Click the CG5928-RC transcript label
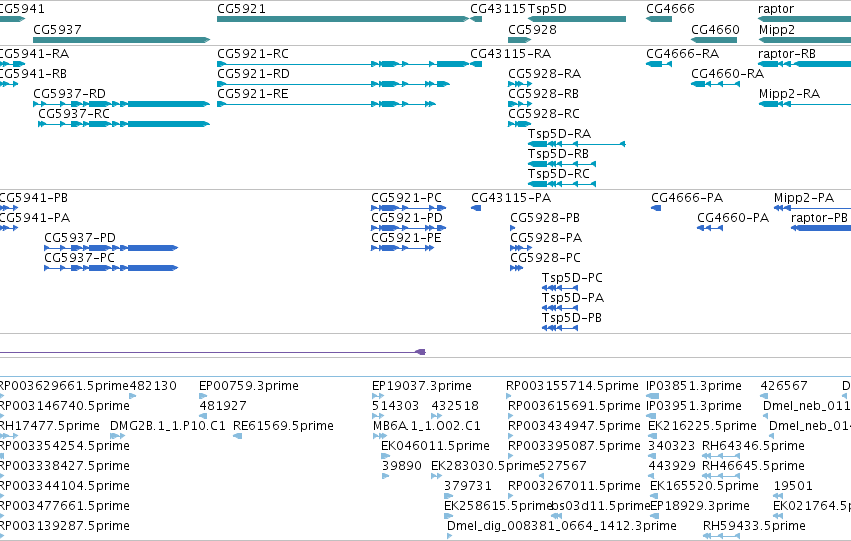Screen dimensions: 851x541 click(544, 114)
